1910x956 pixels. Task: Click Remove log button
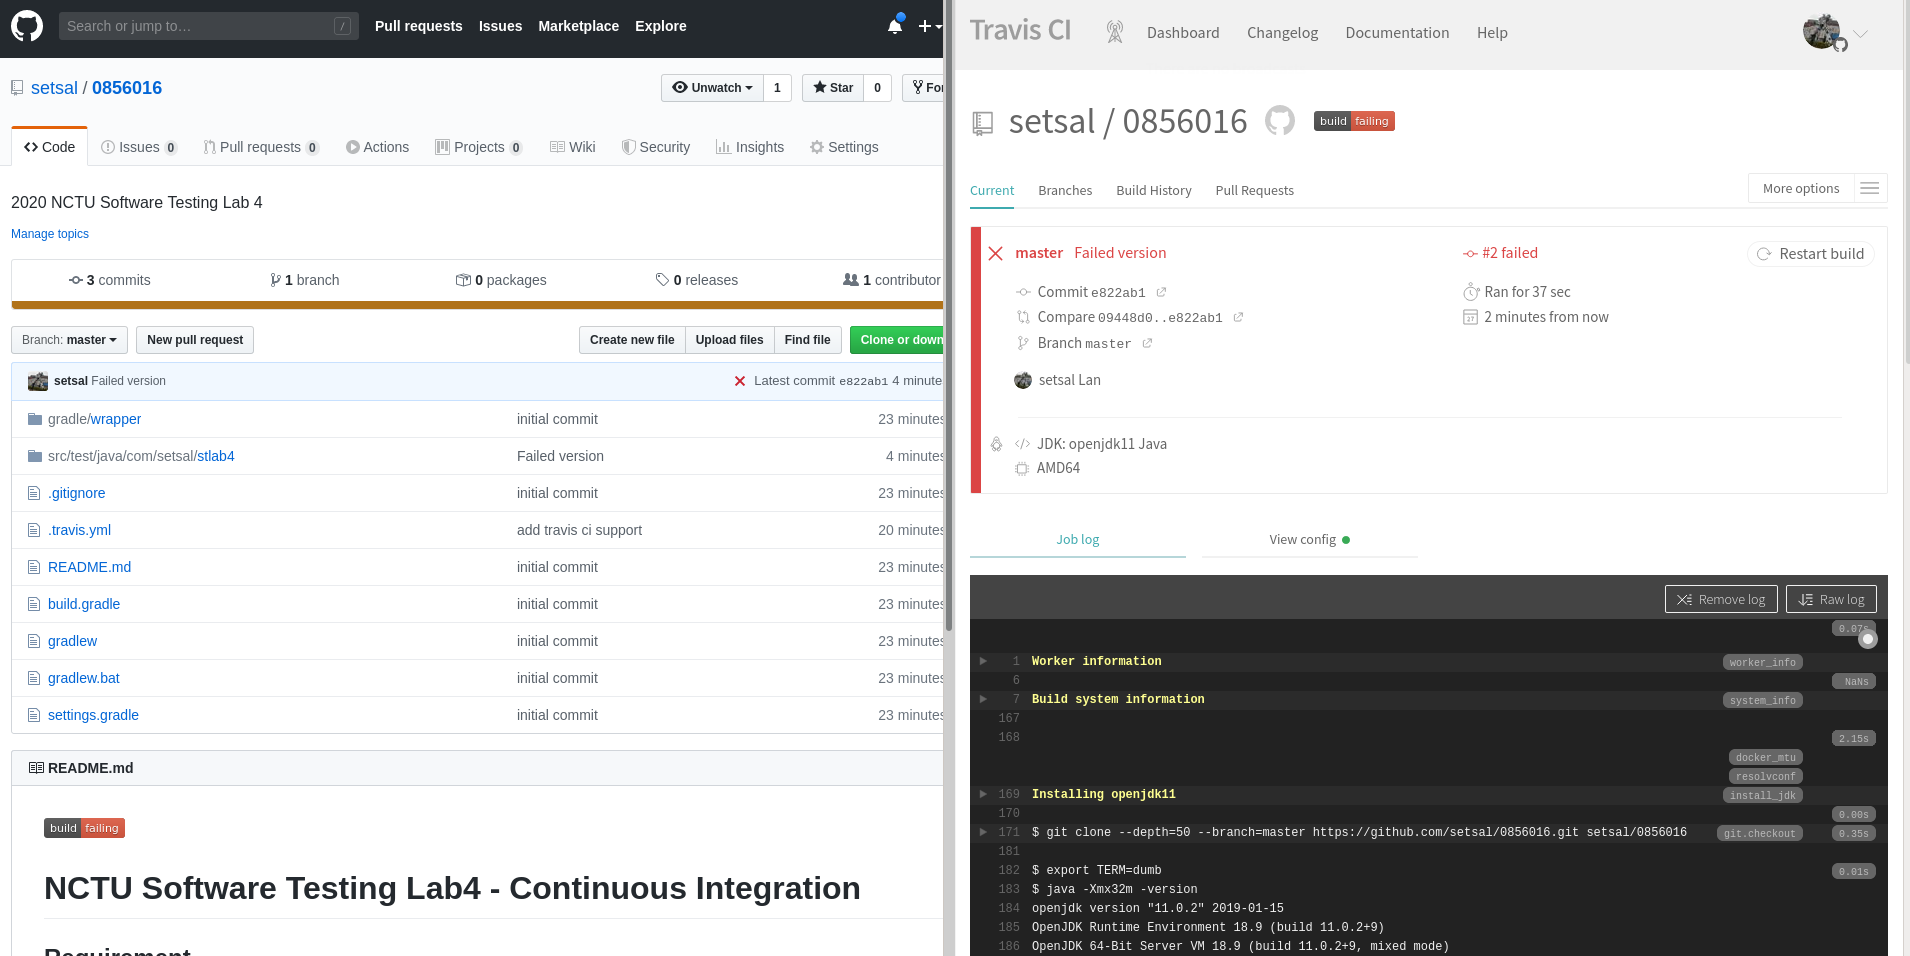1721,599
